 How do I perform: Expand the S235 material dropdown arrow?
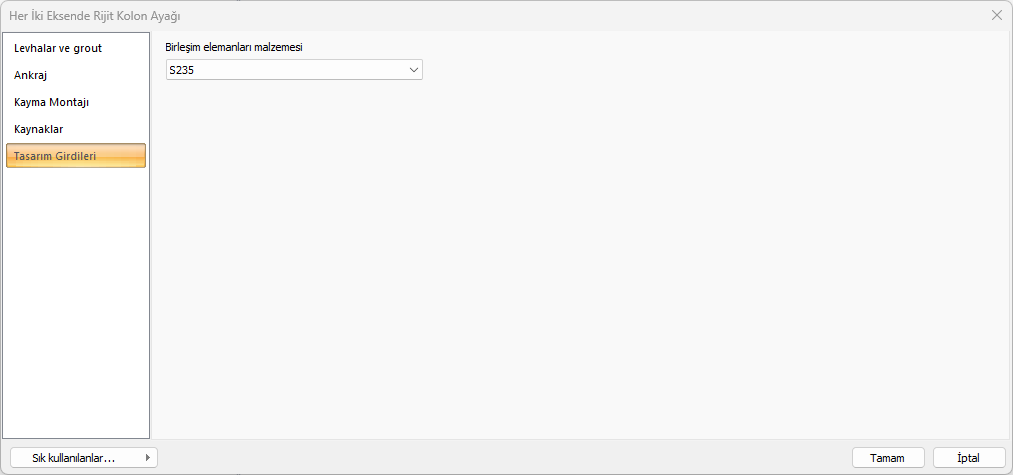tap(413, 70)
